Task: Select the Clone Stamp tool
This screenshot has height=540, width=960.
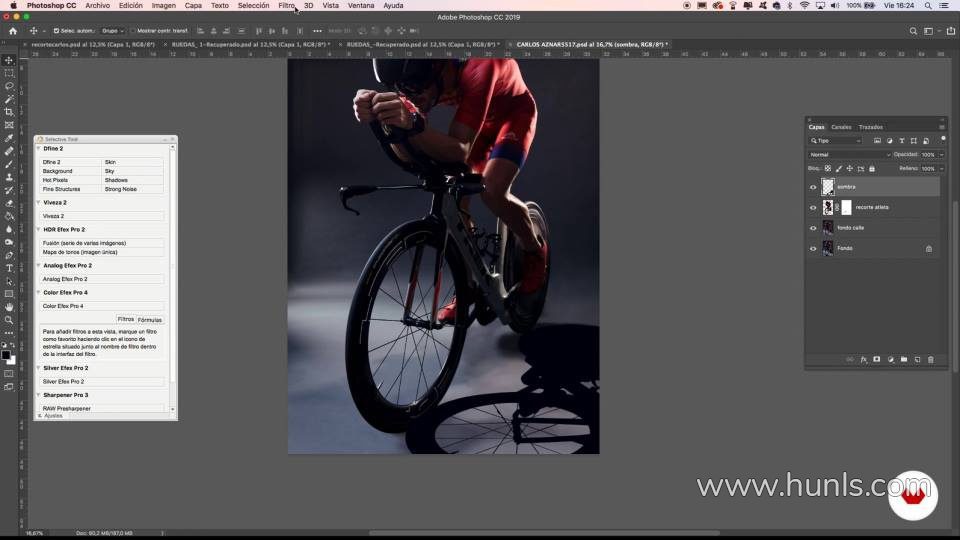Action: point(9,177)
